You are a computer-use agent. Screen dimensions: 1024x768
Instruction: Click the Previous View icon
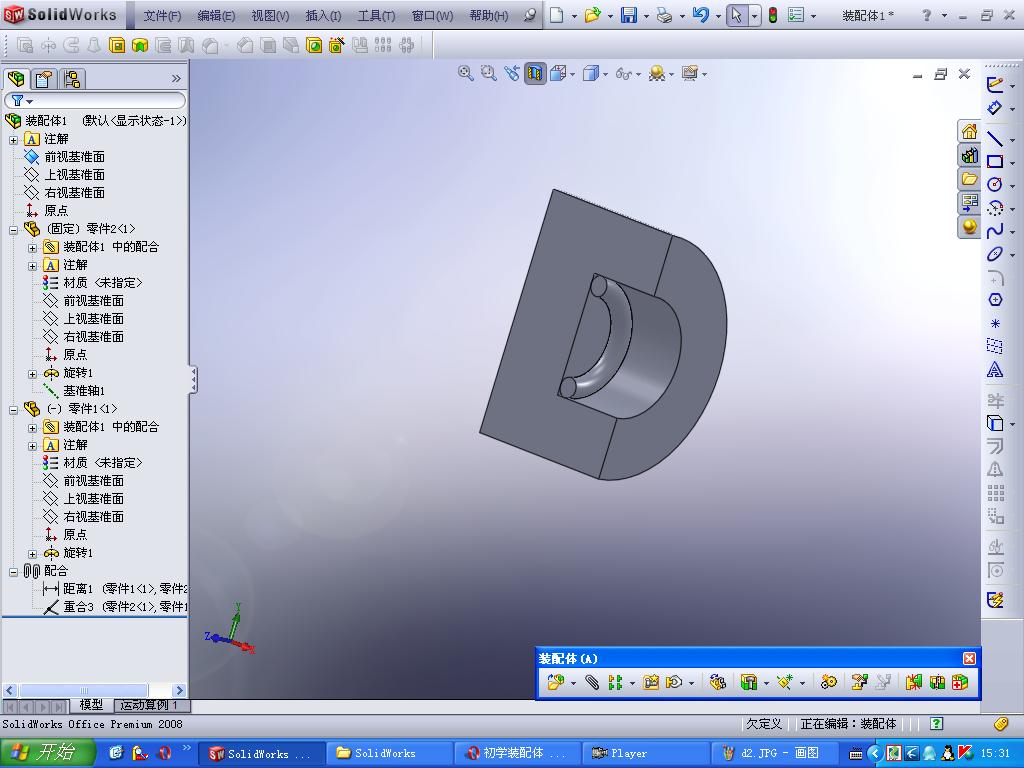[512, 74]
